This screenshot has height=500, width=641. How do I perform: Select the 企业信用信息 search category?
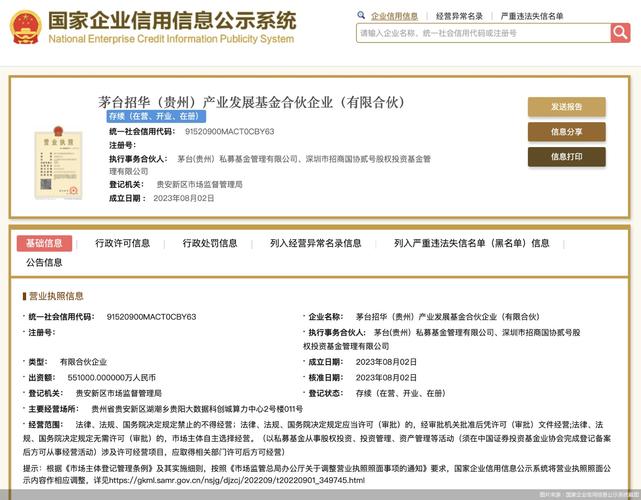coord(394,16)
